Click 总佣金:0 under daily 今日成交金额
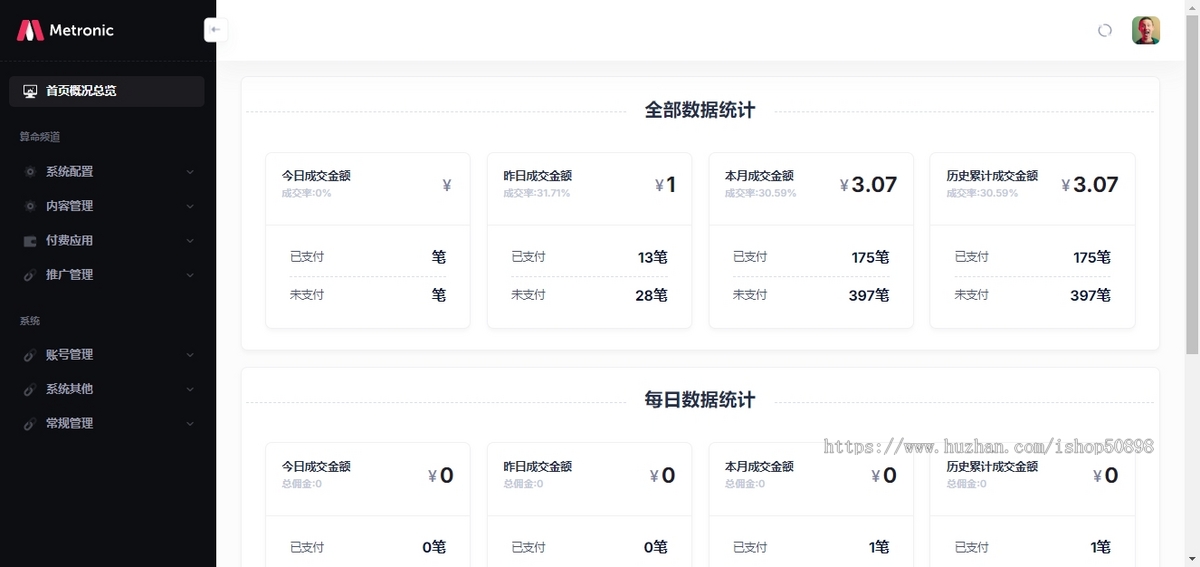Screen dimensions: 1200x567 pos(301,484)
